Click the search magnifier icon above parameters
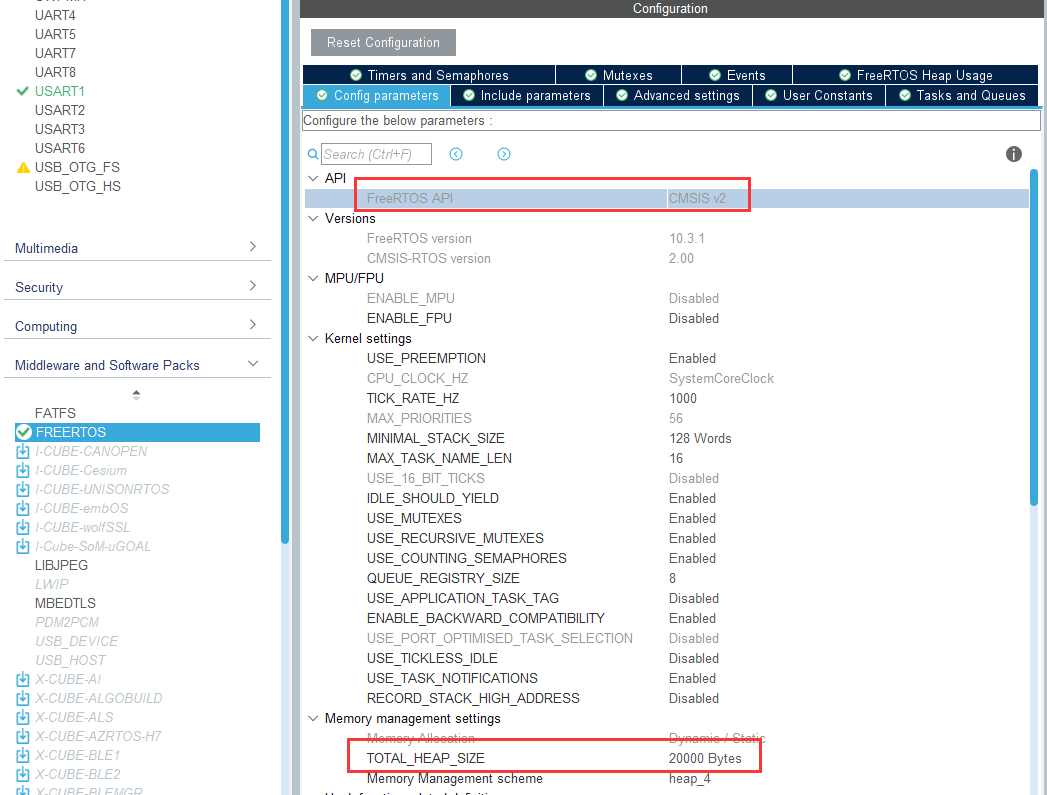 [313, 154]
